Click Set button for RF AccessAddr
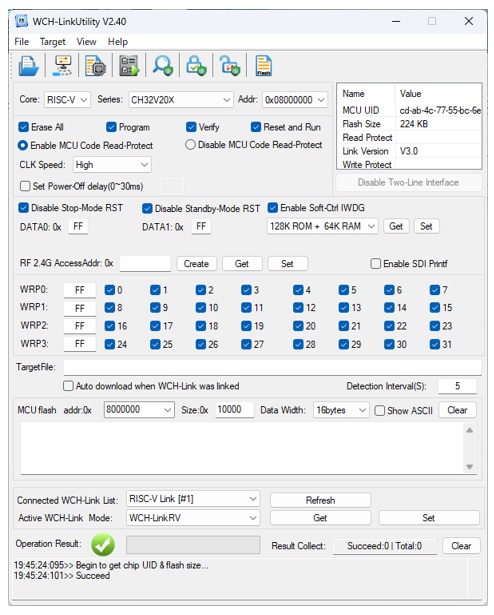494x615 pixels. [x=287, y=264]
